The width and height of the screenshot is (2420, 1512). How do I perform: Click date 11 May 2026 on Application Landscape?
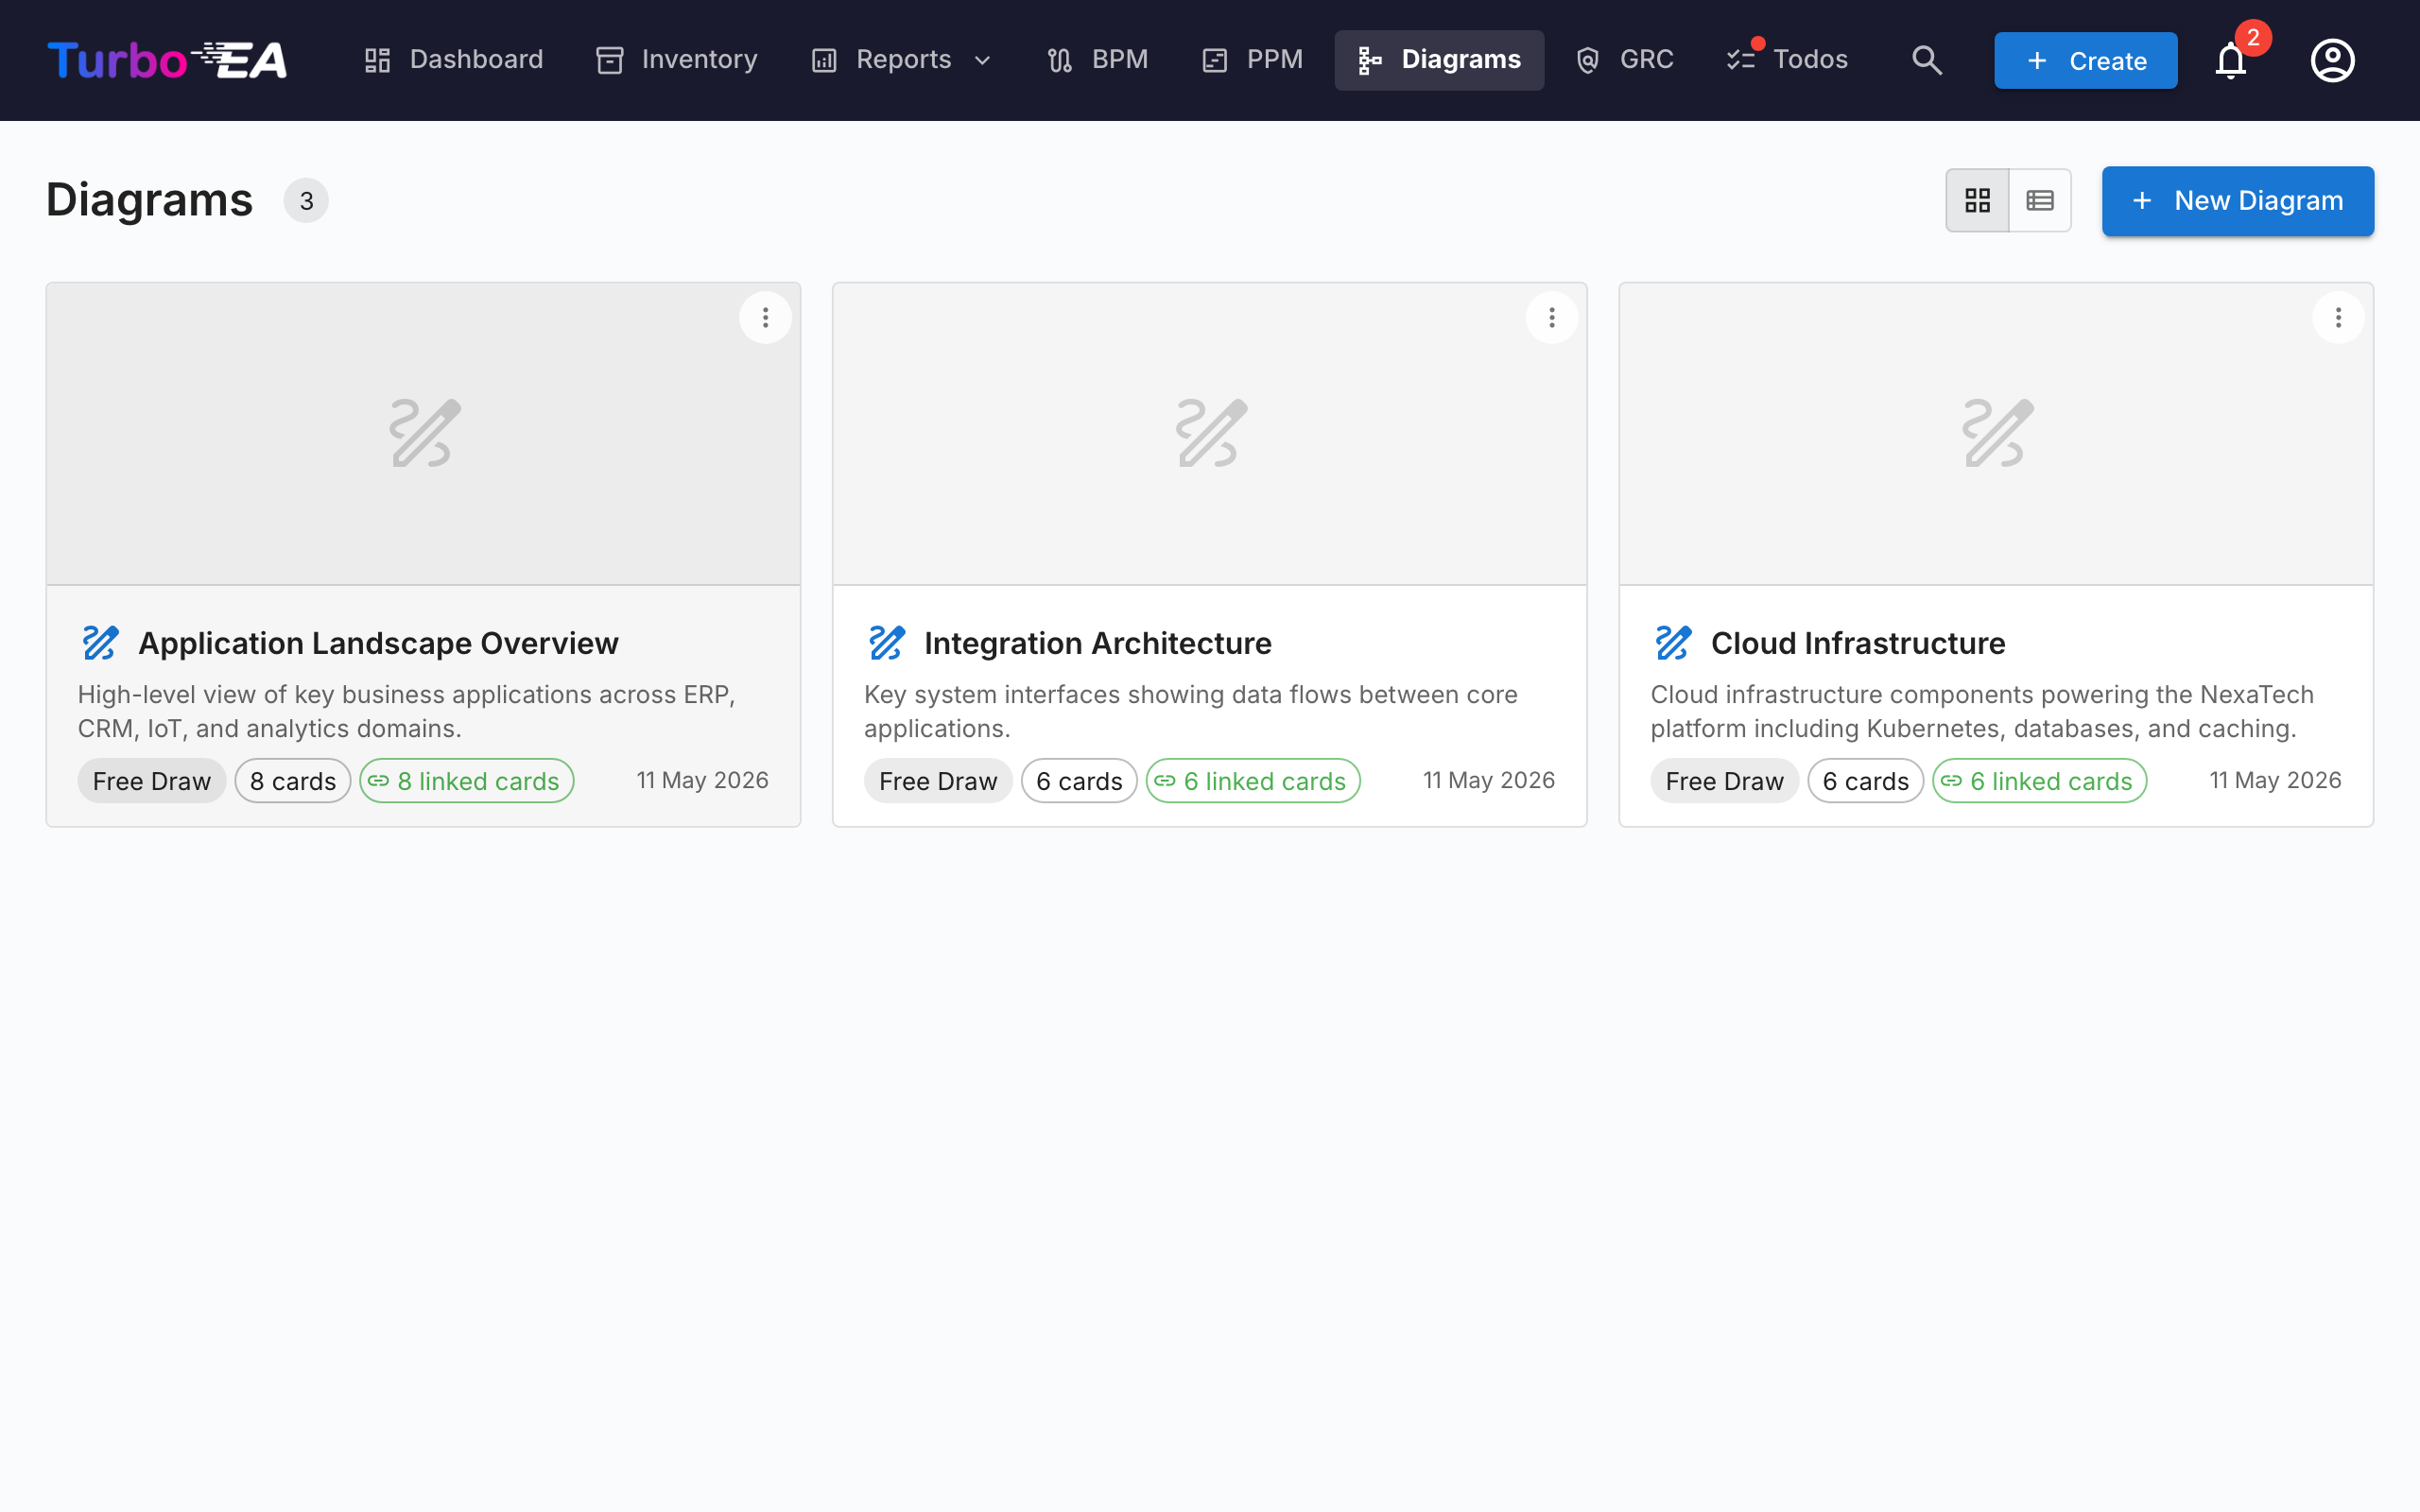[703, 780]
